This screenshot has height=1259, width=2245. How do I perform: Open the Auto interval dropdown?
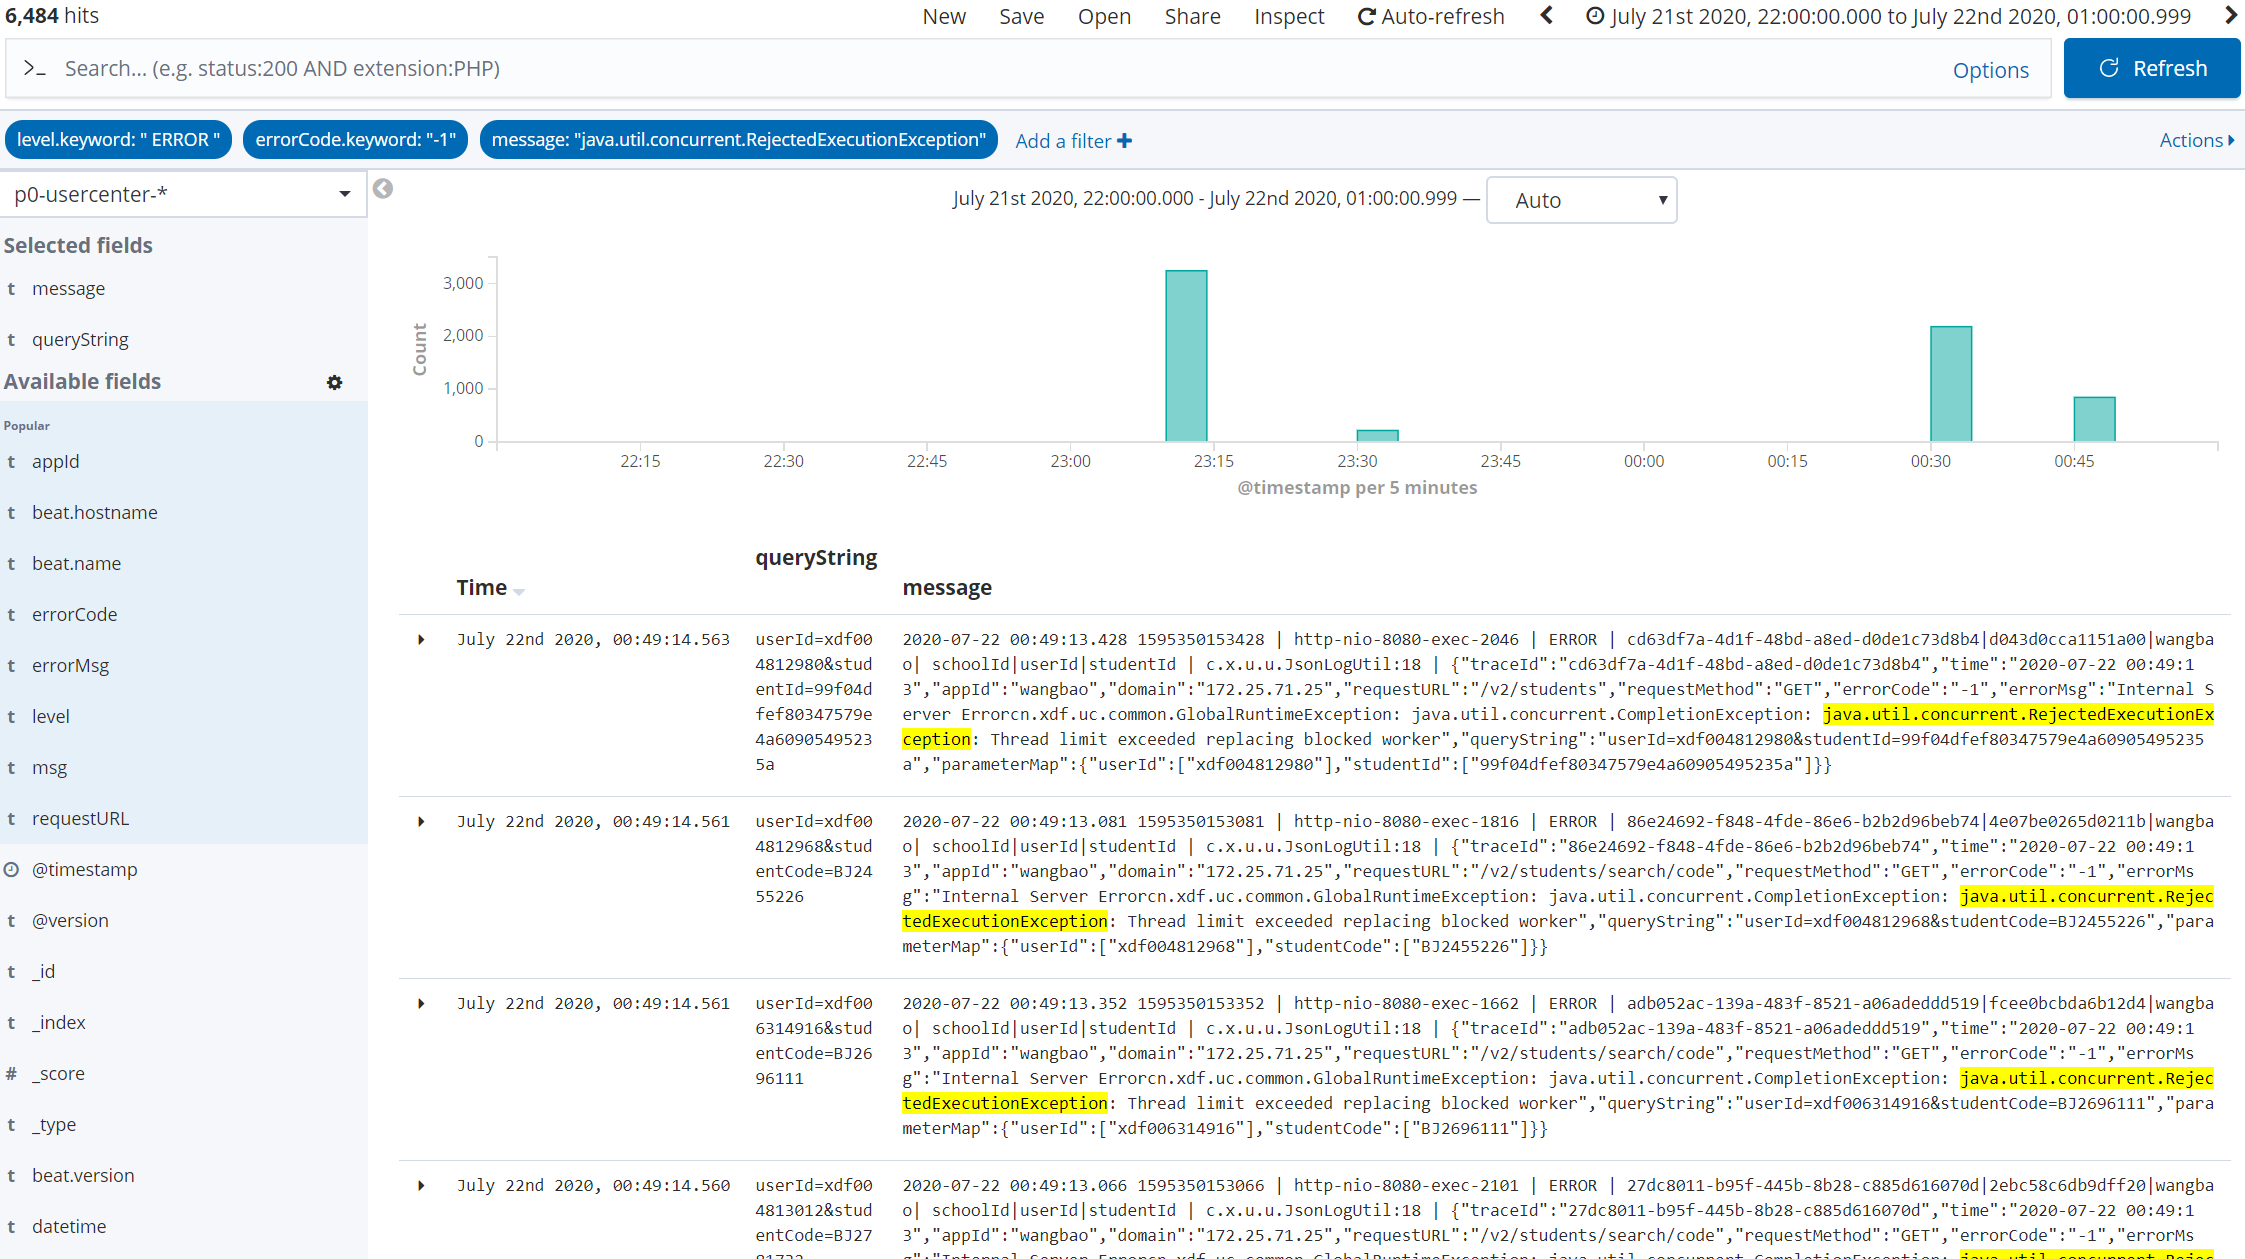pos(1581,200)
